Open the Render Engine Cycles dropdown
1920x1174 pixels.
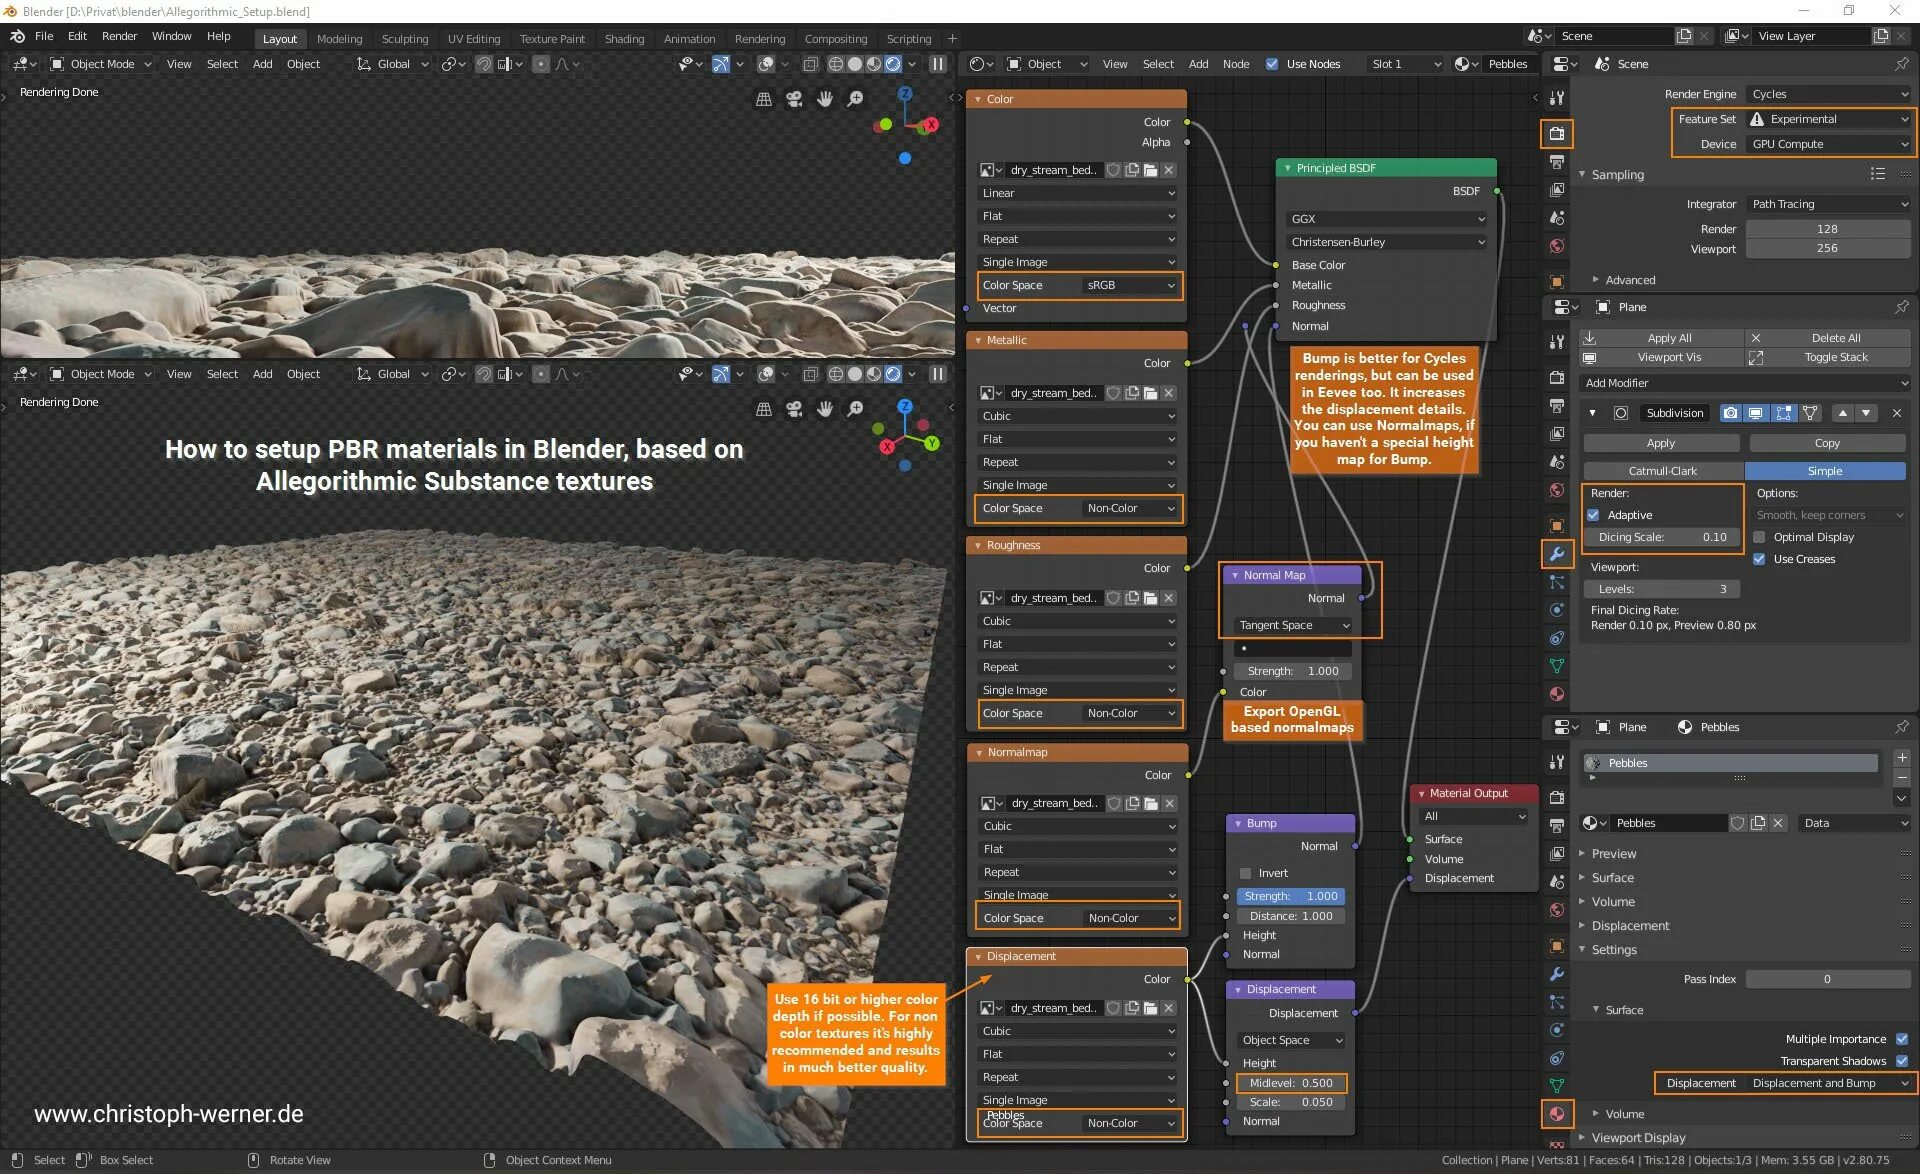pyautogui.click(x=1829, y=94)
